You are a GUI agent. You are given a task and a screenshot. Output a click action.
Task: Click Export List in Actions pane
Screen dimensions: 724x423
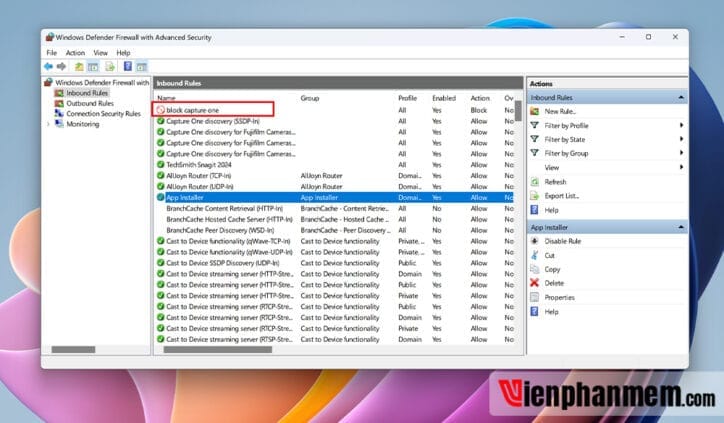coord(561,196)
